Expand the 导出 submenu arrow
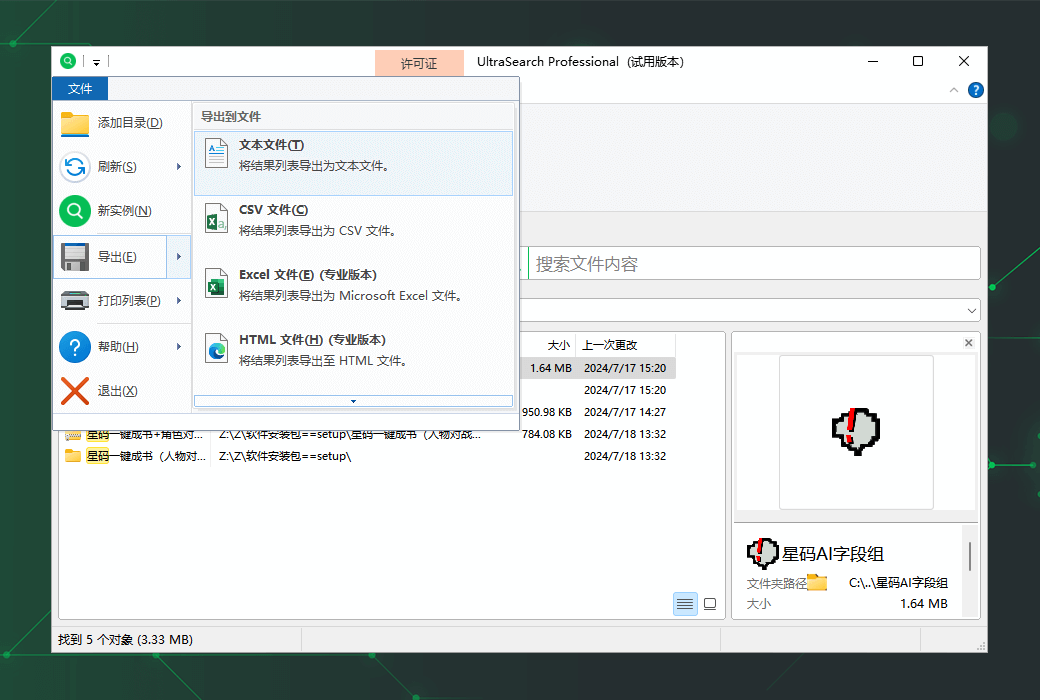Viewport: 1040px width, 700px height. pyautogui.click(x=178, y=257)
